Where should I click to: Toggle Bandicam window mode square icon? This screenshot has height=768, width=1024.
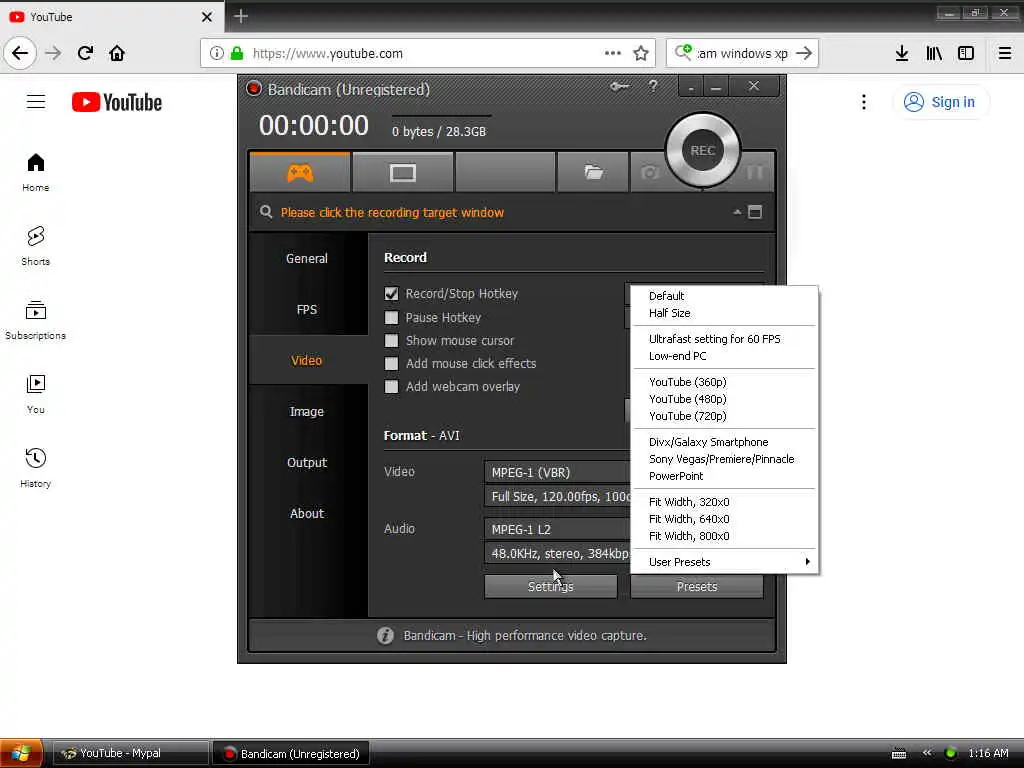click(x=755, y=212)
